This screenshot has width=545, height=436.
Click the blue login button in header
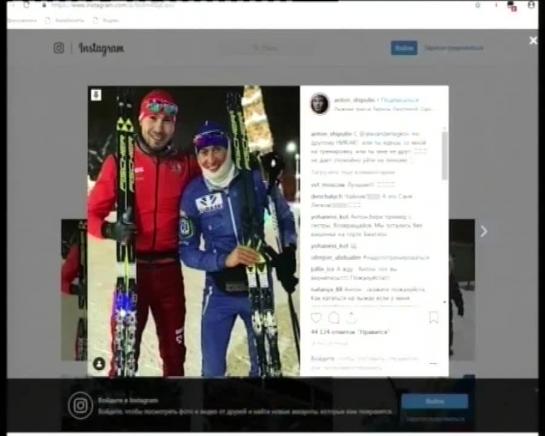pos(404,48)
